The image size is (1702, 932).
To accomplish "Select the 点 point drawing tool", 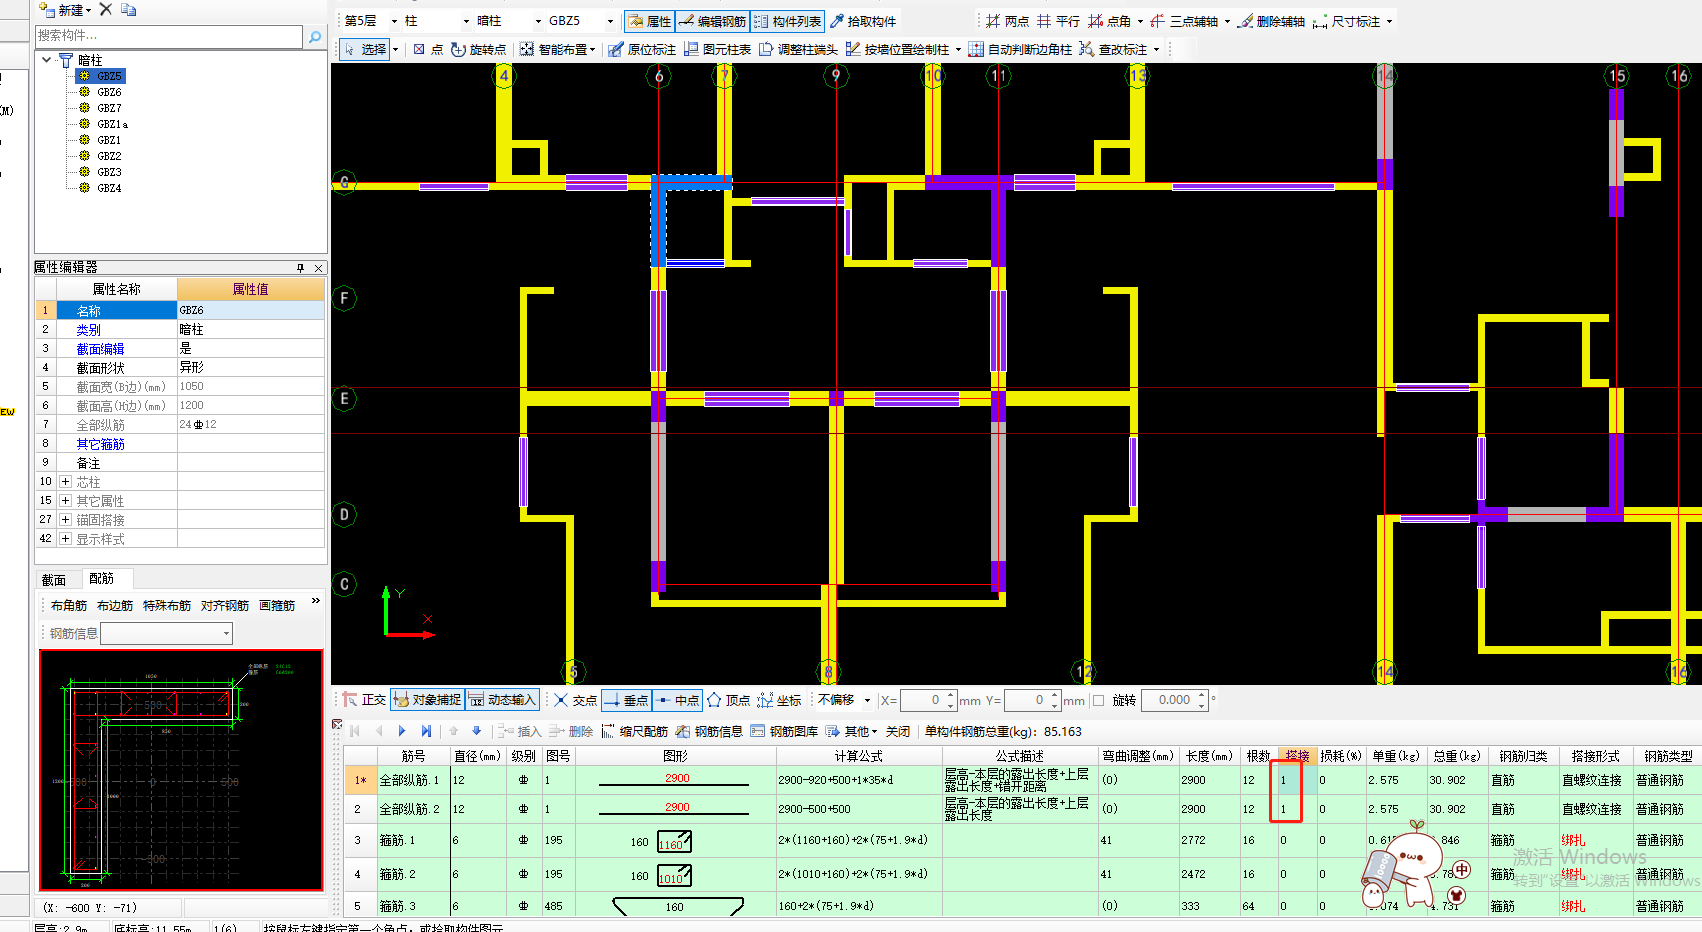I will (428, 49).
